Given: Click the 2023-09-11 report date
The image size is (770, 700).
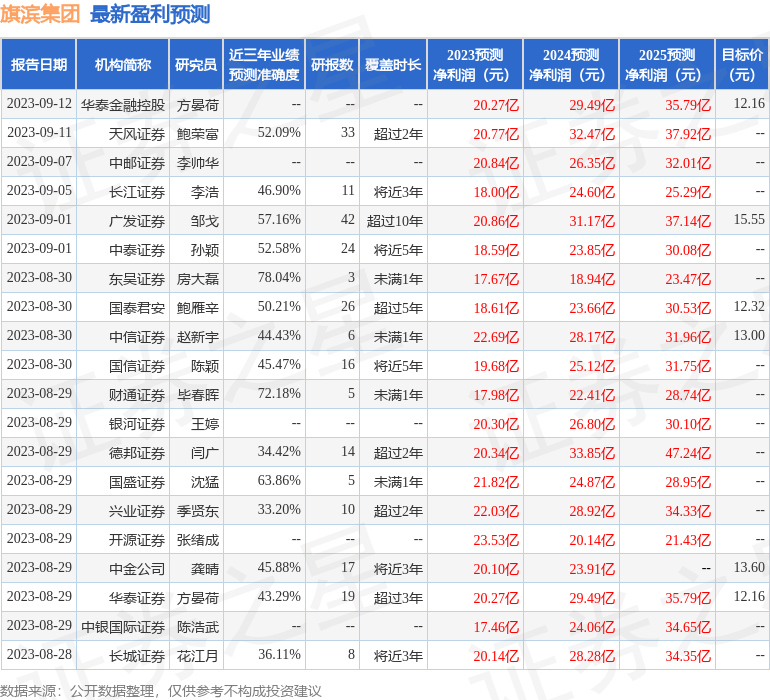Looking at the screenshot, I should pos(39,132).
